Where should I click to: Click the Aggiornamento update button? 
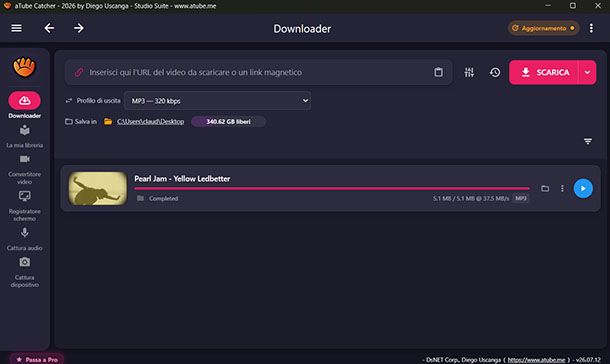click(543, 28)
